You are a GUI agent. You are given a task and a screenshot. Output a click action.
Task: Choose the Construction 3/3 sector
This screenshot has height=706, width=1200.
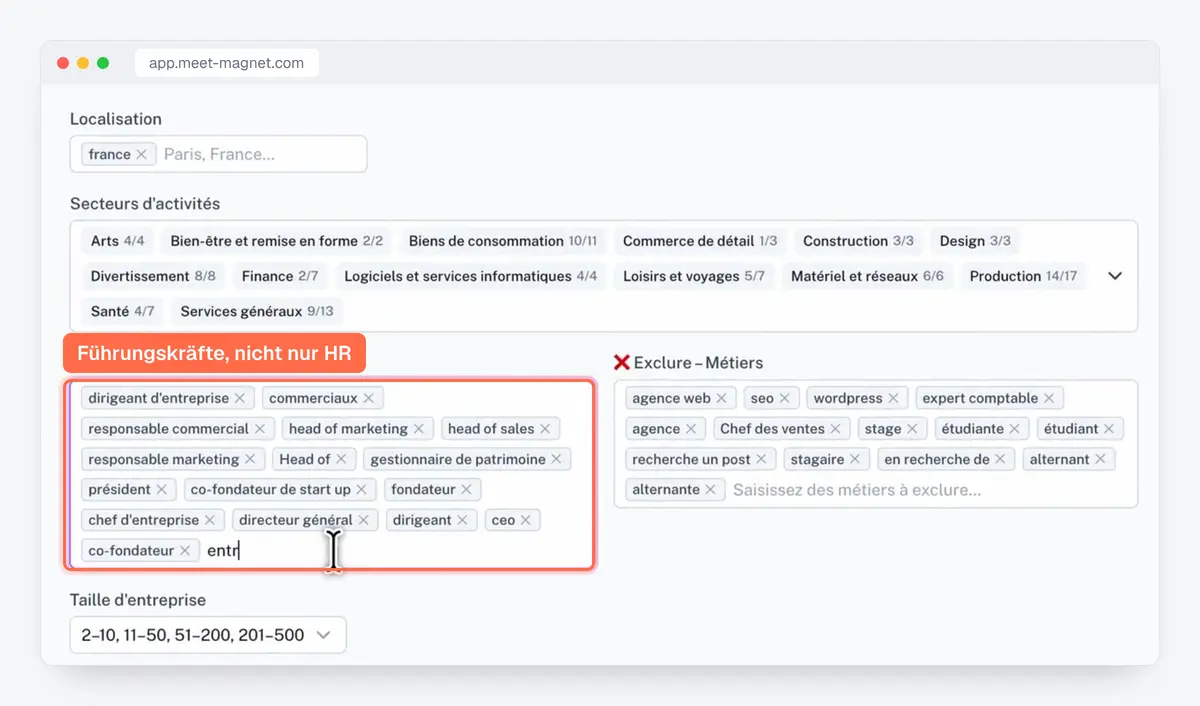click(x=858, y=241)
